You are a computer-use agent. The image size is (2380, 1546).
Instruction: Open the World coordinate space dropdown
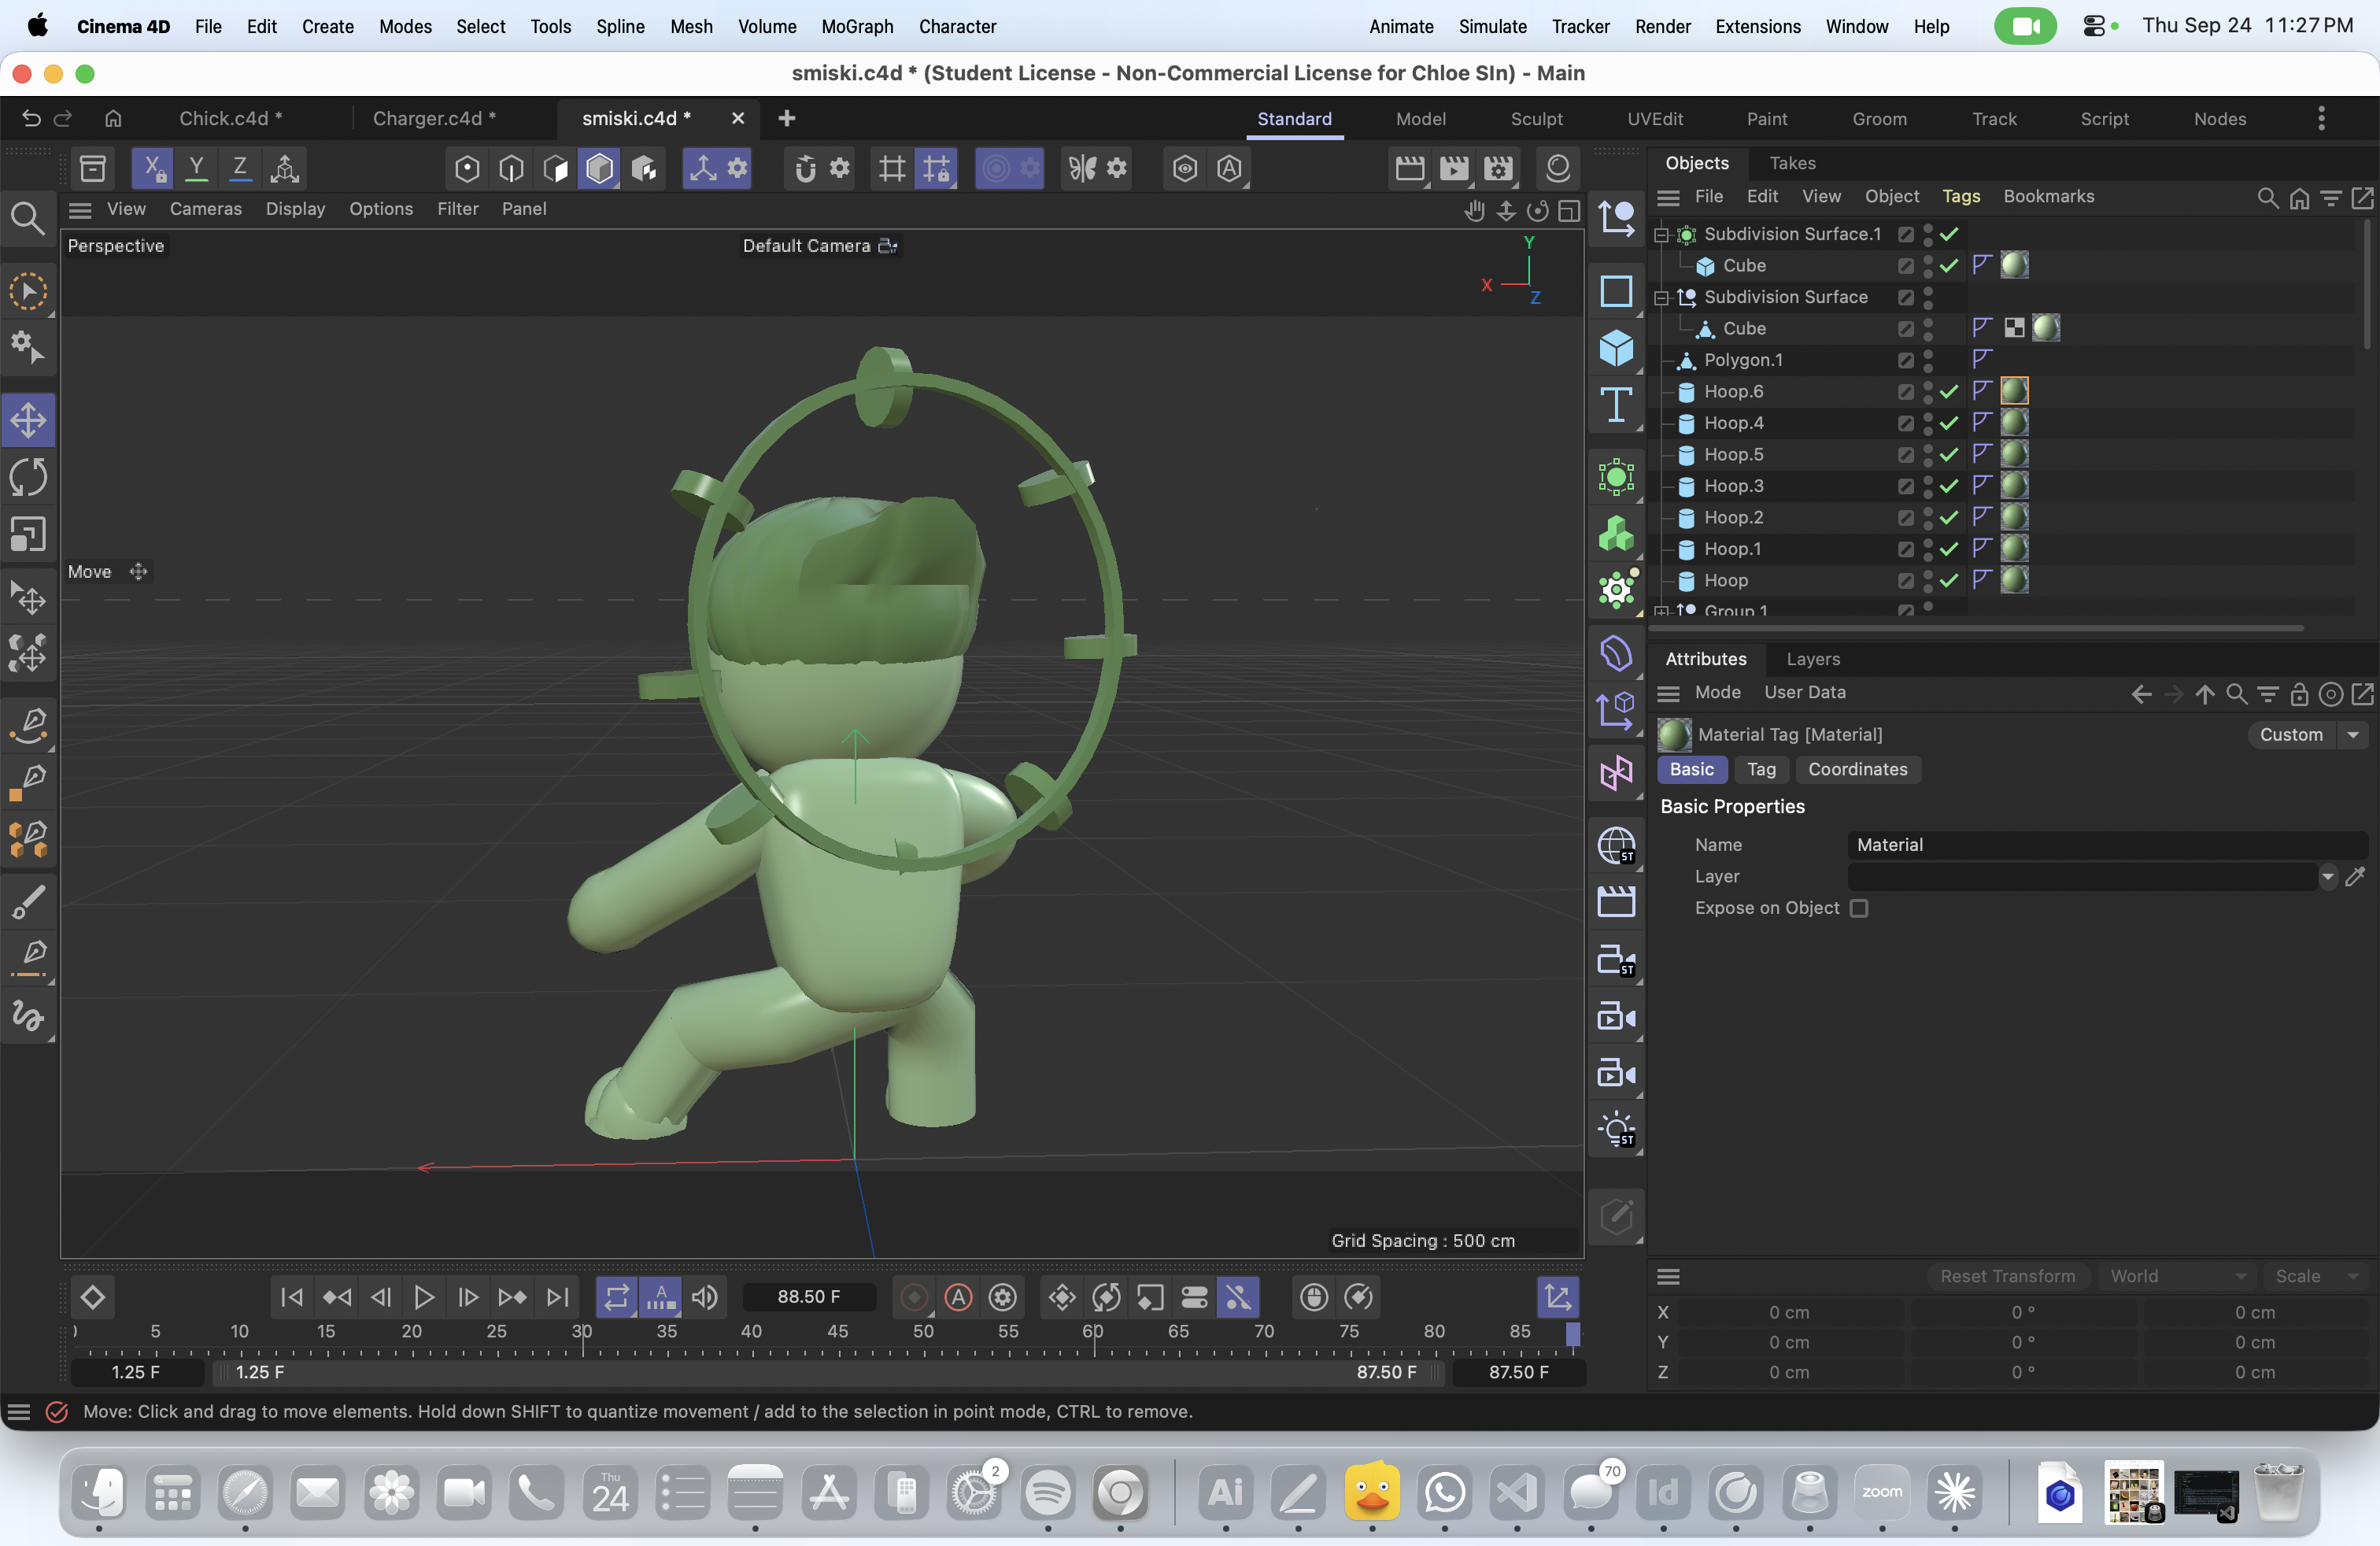tap(2178, 1276)
